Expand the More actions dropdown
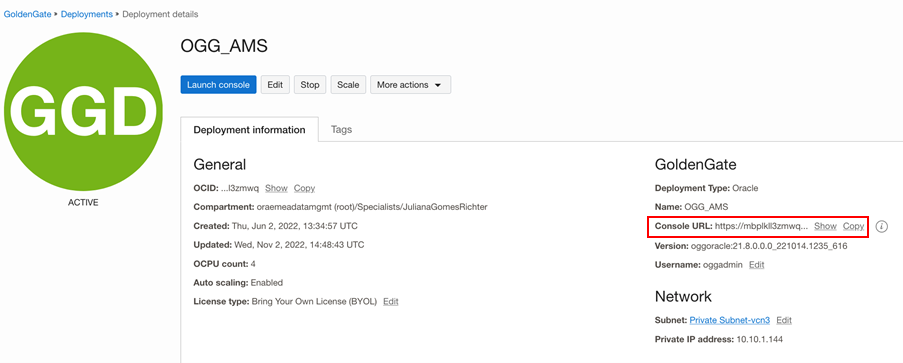Screen dimensions: 903x363 (410, 85)
